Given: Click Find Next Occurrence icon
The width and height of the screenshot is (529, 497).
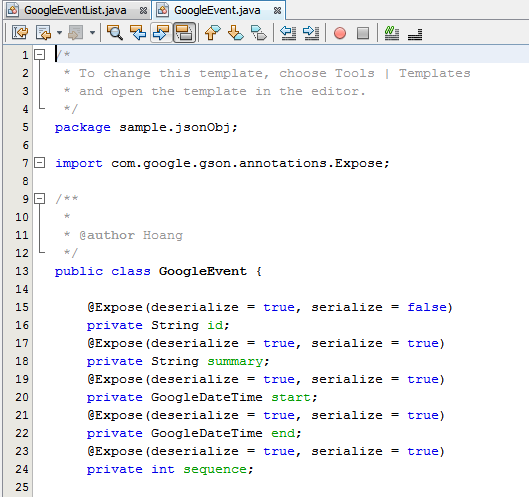Looking at the screenshot, I should point(161,33).
